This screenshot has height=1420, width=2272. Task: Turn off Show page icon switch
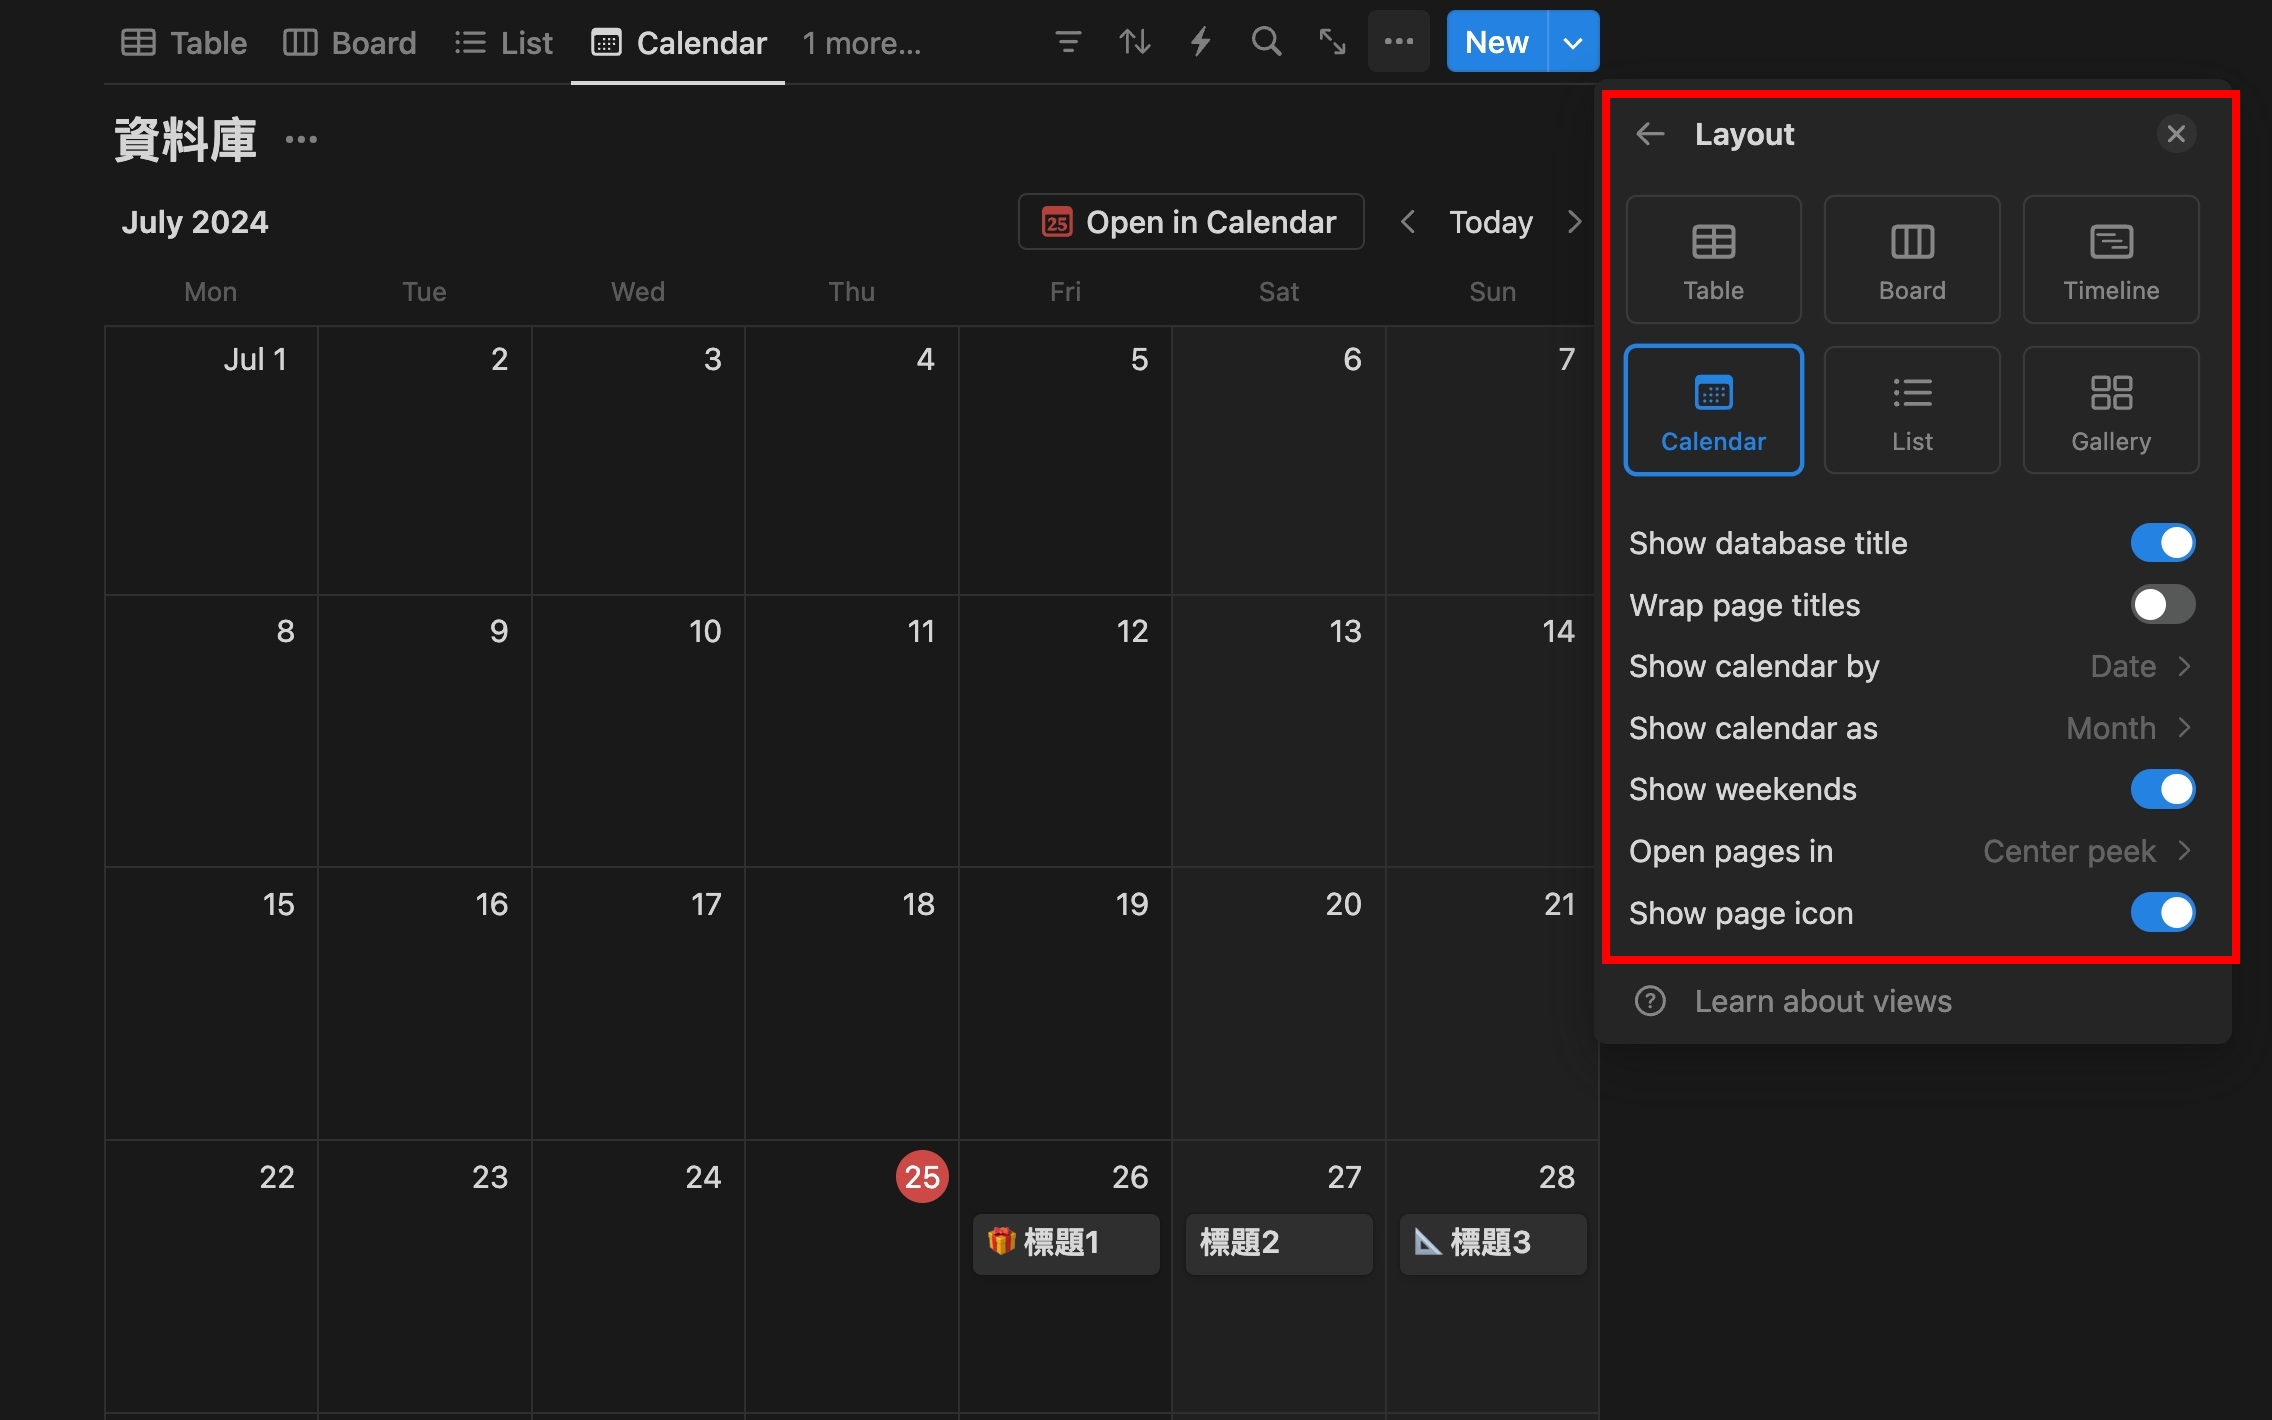pyautogui.click(x=2162, y=913)
